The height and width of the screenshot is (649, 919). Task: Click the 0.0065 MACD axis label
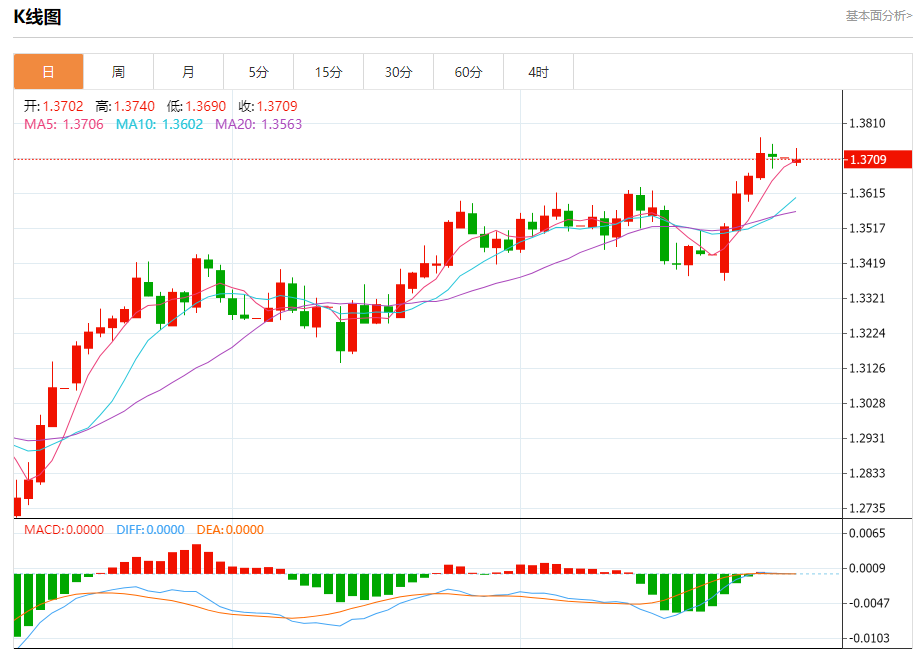(x=866, y=534)
